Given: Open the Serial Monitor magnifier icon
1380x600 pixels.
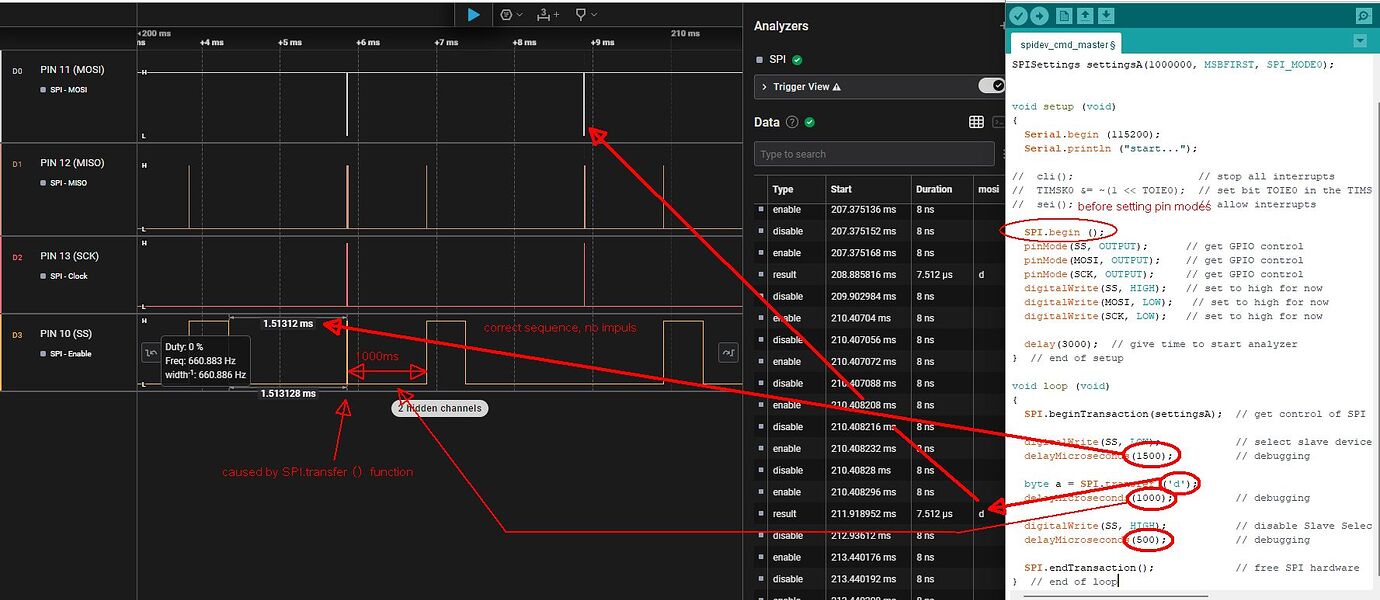Looking at the screenshot, I should tap(1363, 15).
